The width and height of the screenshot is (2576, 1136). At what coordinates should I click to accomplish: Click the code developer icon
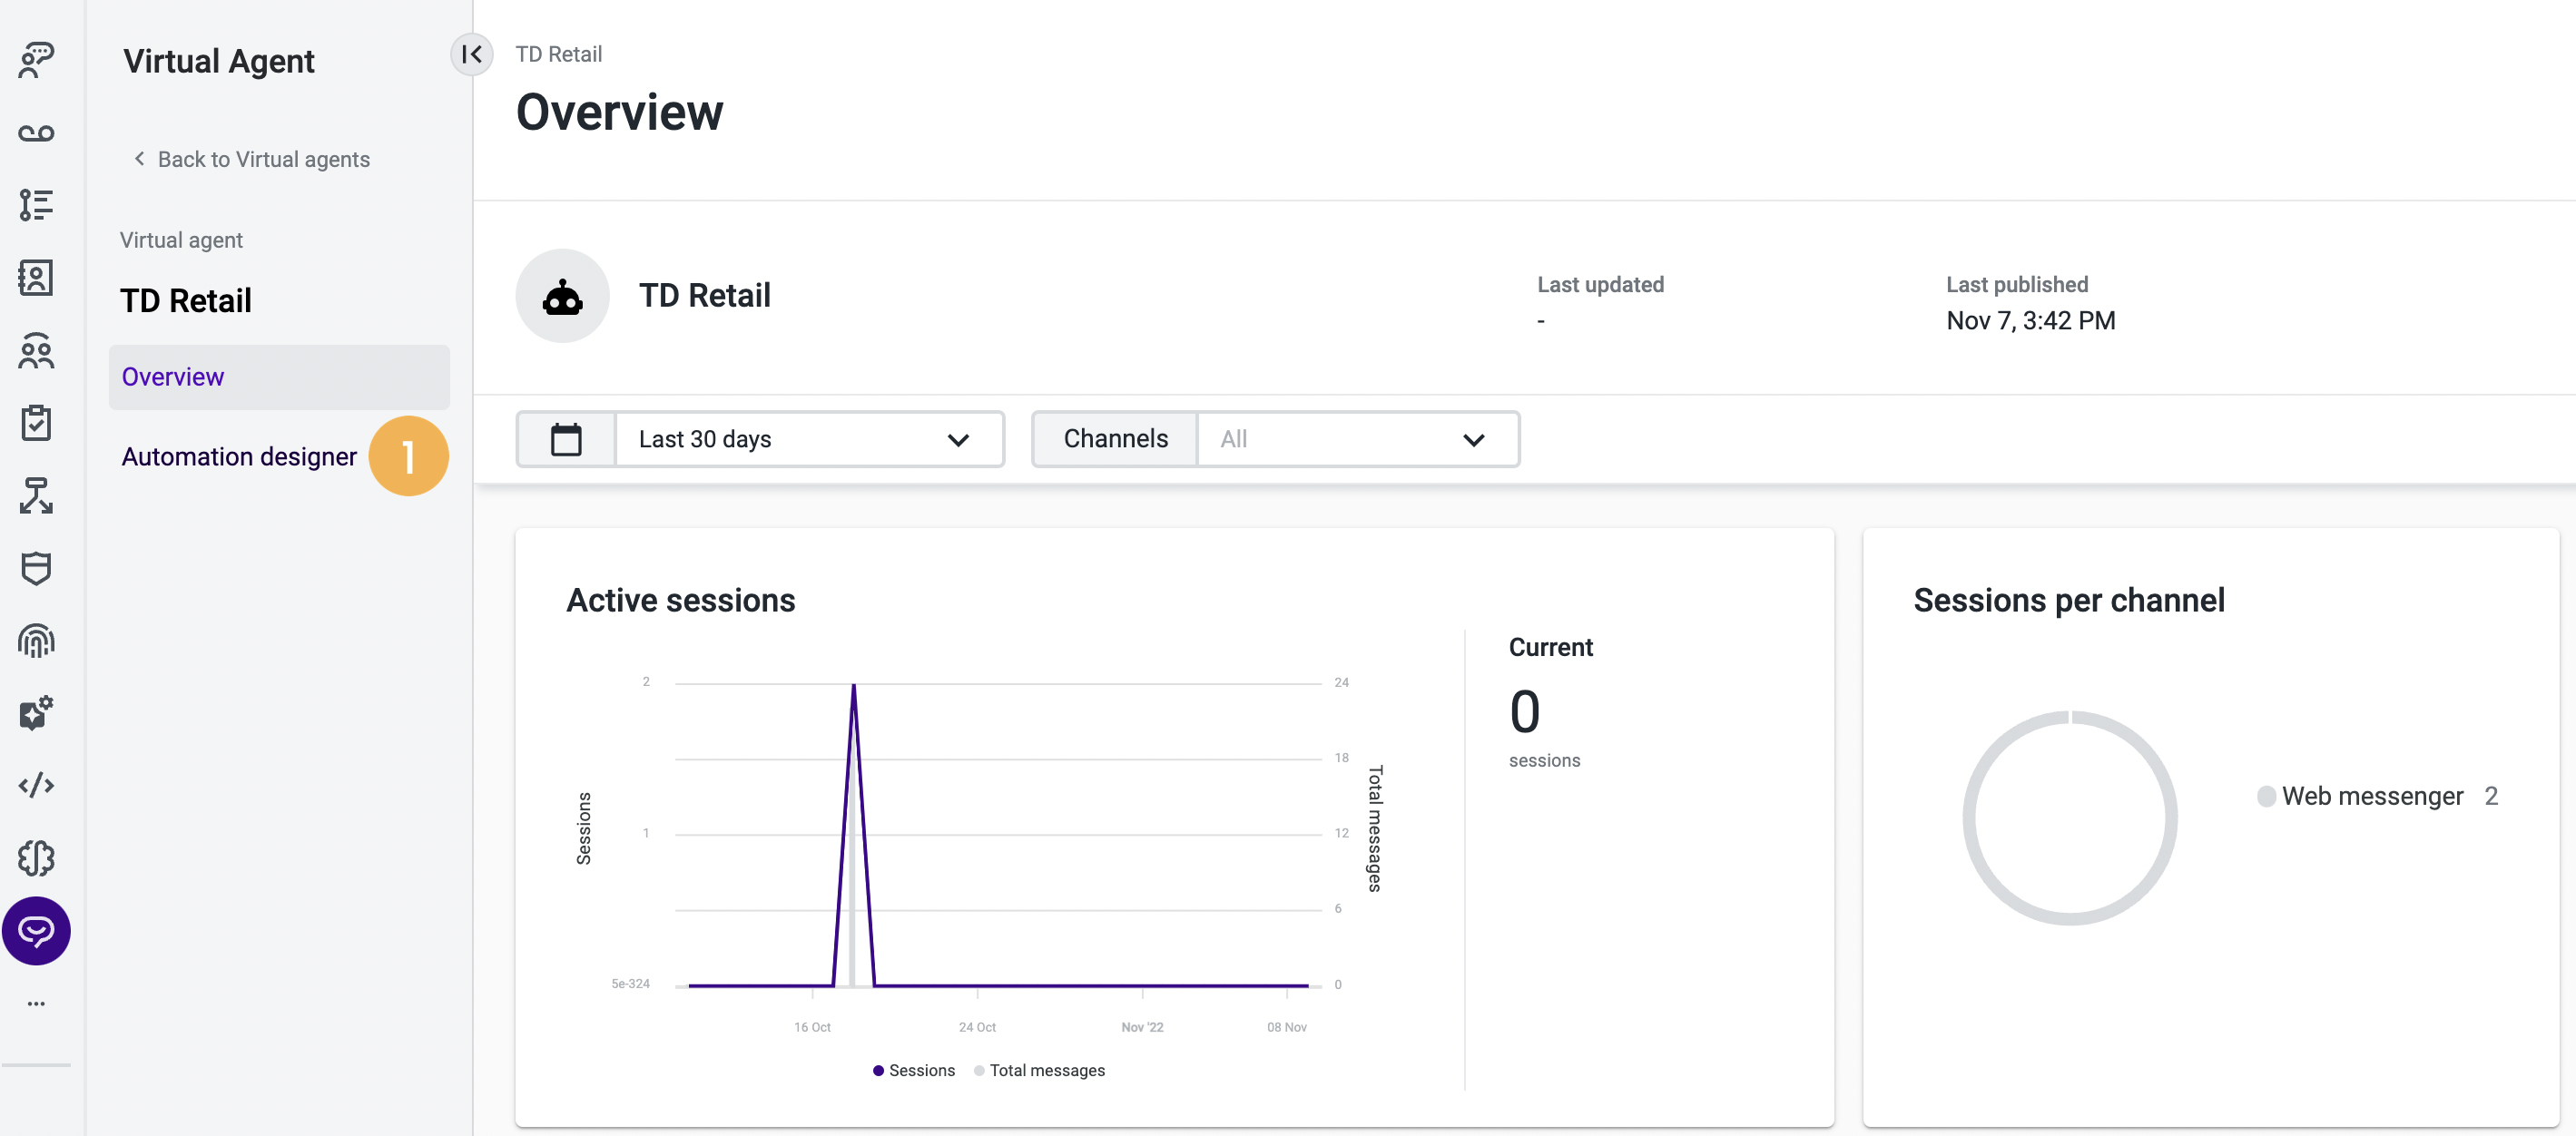click(x=36, y=785)
